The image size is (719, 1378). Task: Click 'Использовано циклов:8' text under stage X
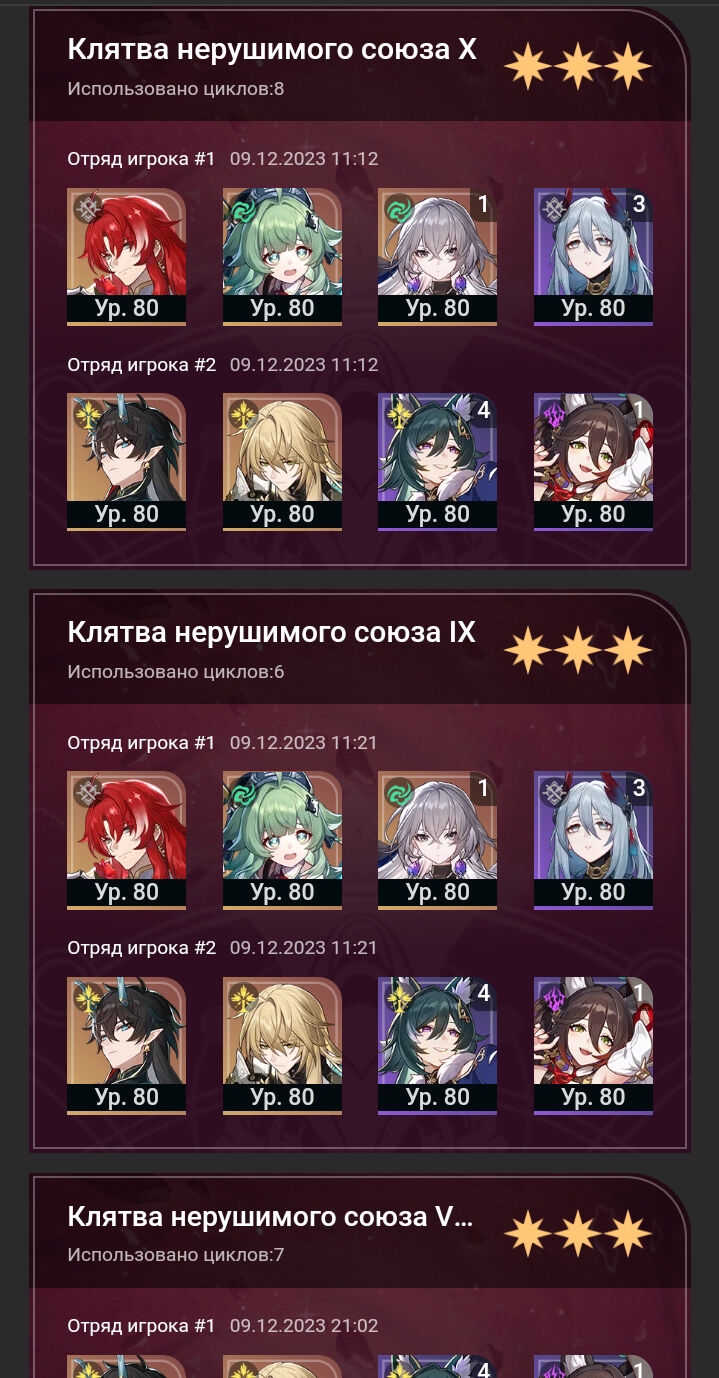tap(176, 89)
